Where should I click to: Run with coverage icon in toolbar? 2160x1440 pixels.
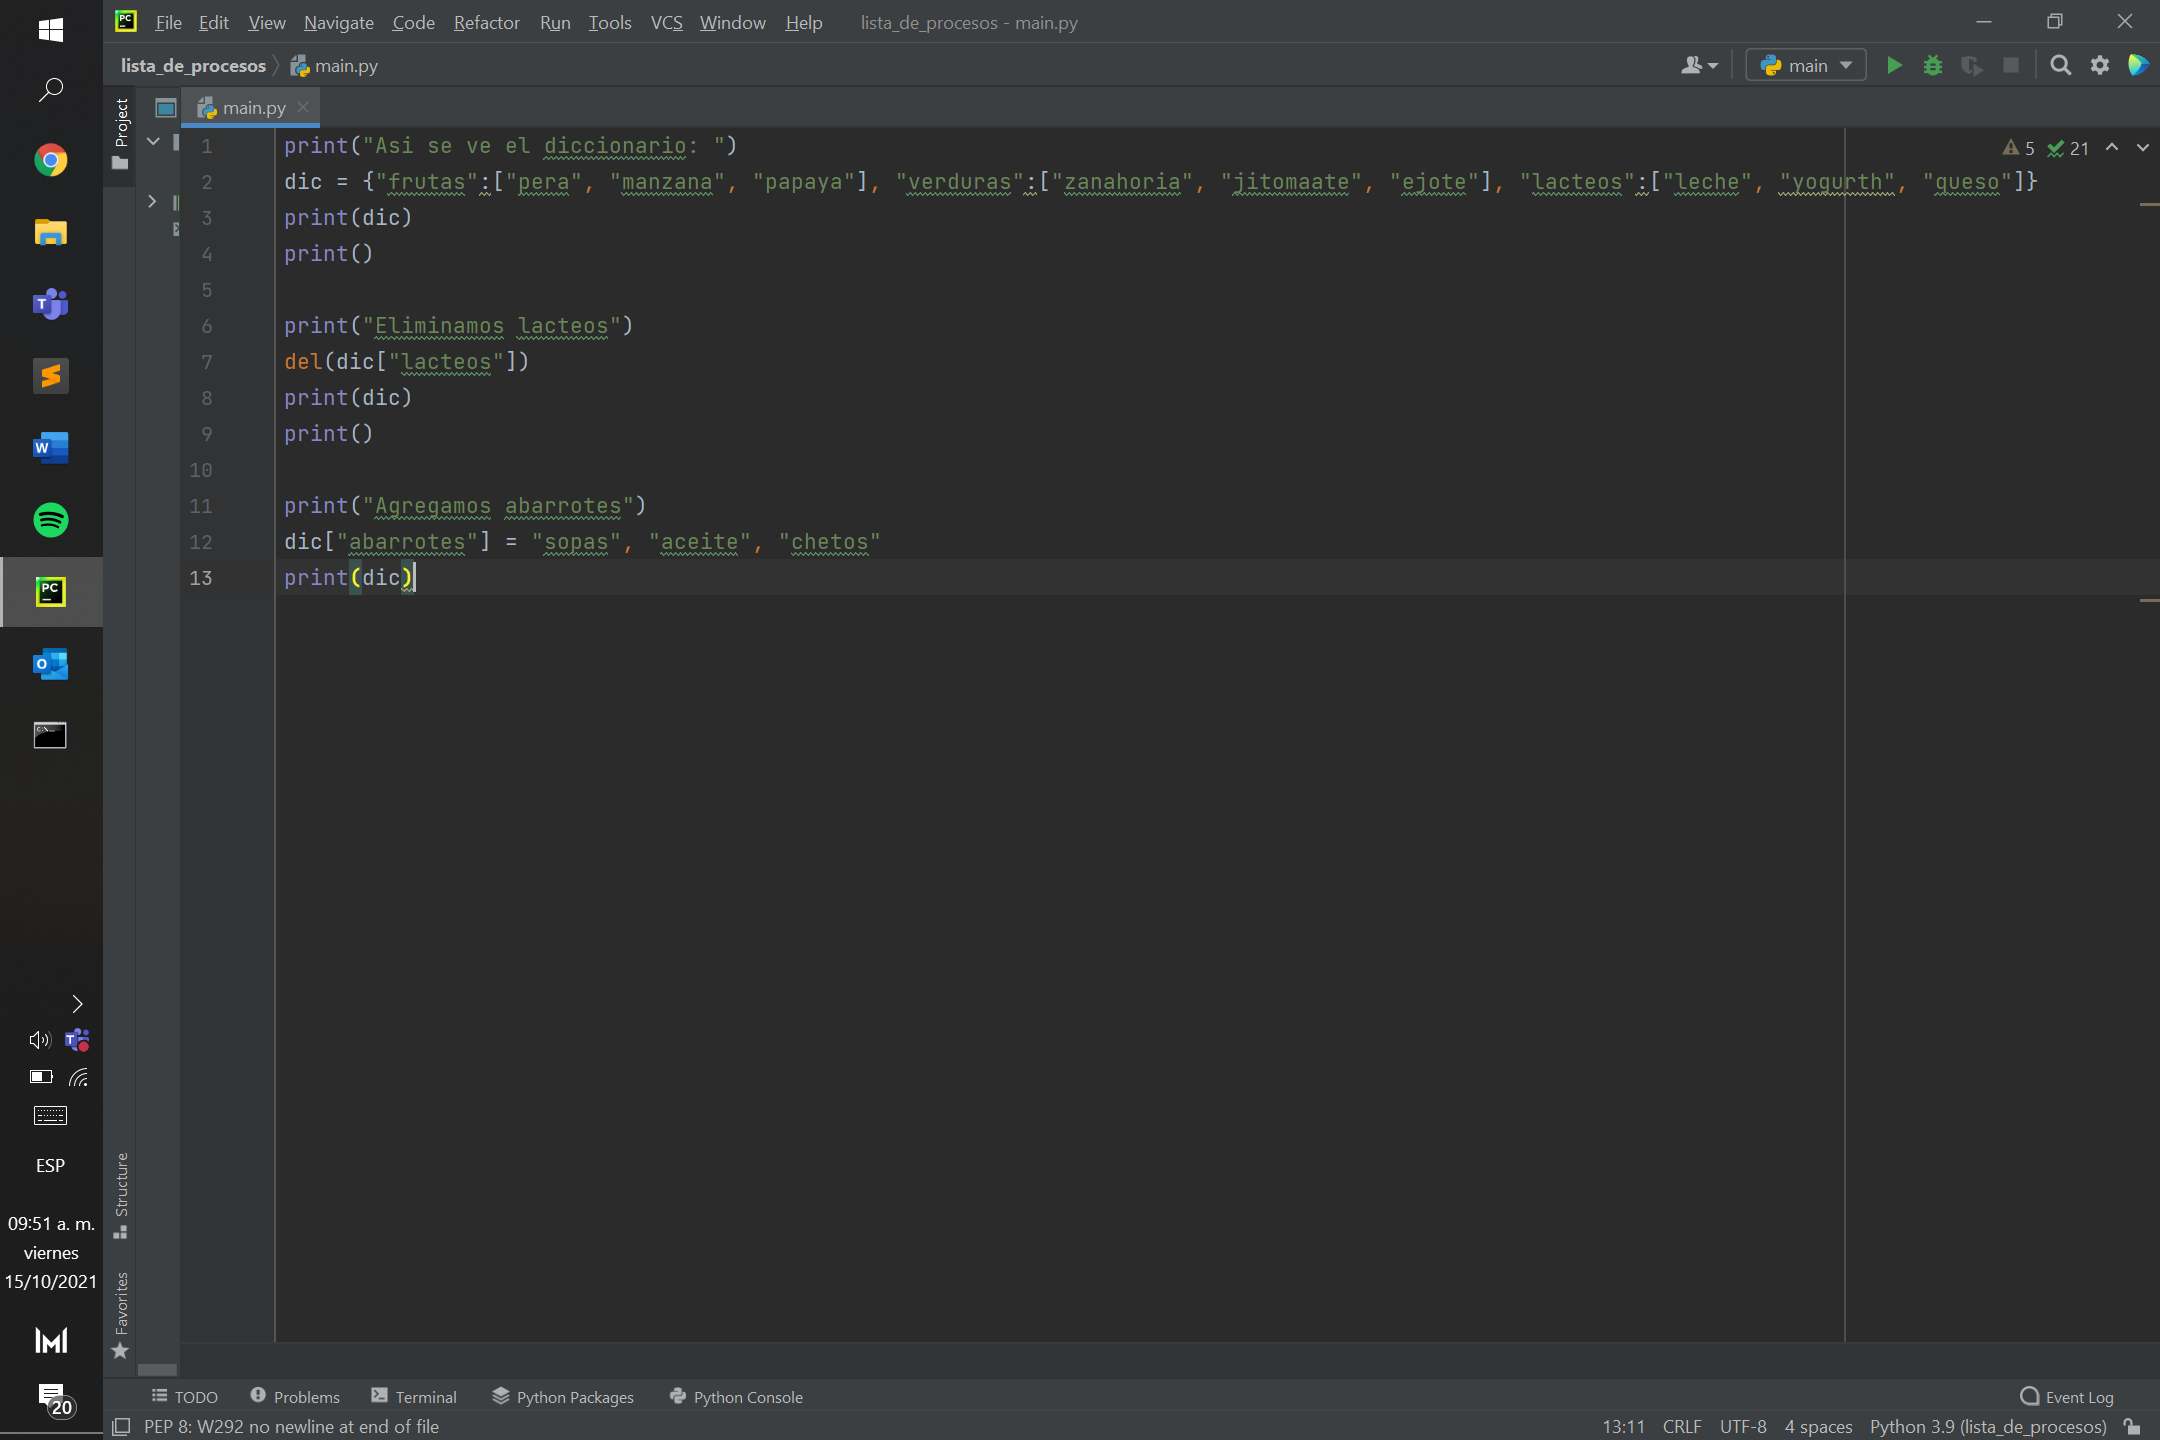click(1972, 65)
